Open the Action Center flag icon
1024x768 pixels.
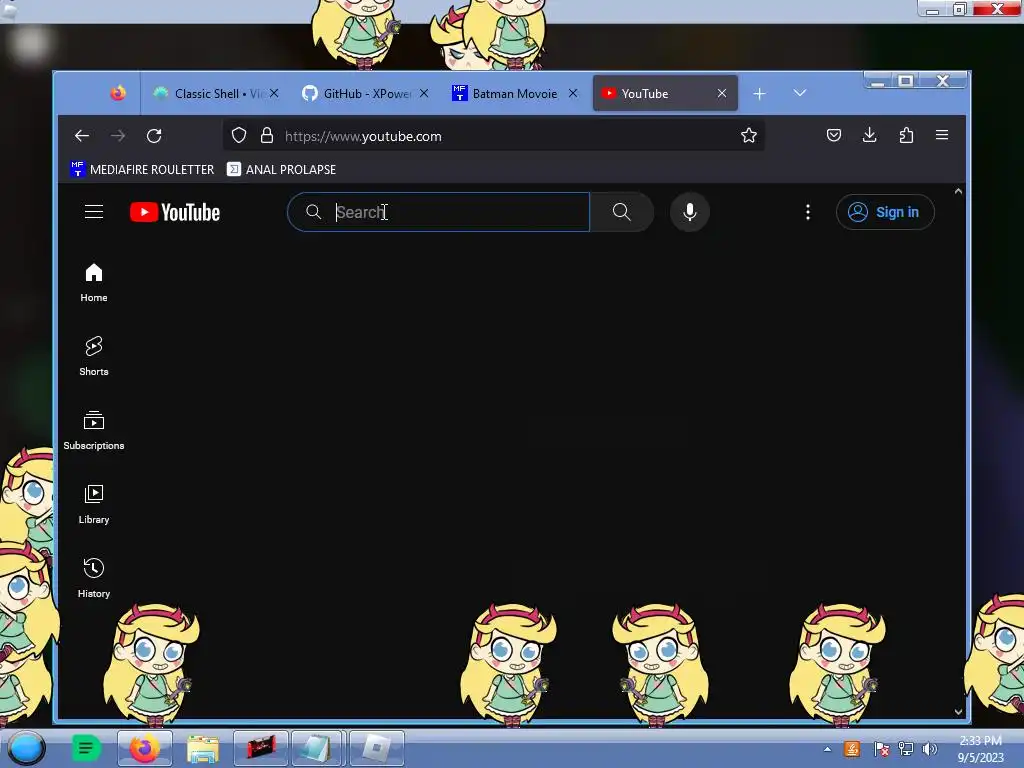(881, 749)
